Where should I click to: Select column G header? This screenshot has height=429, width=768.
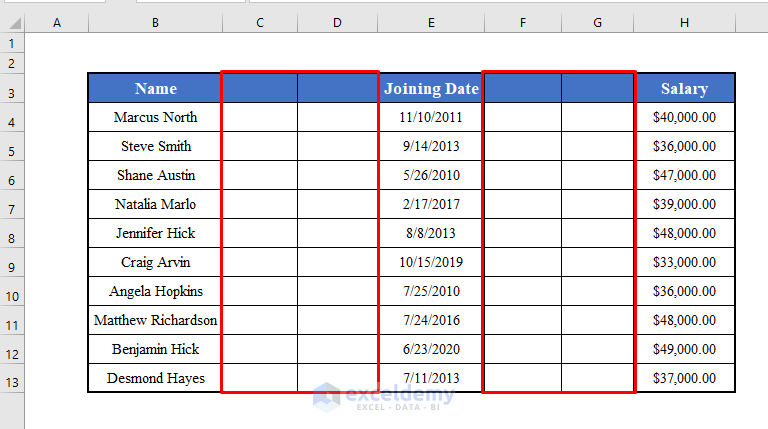tap(597, 23)
